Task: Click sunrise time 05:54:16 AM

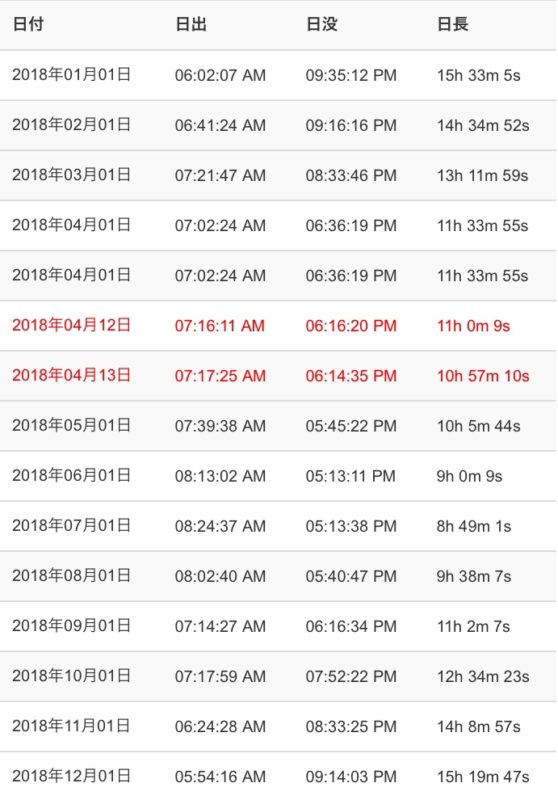Action: [x=220, y=777]
